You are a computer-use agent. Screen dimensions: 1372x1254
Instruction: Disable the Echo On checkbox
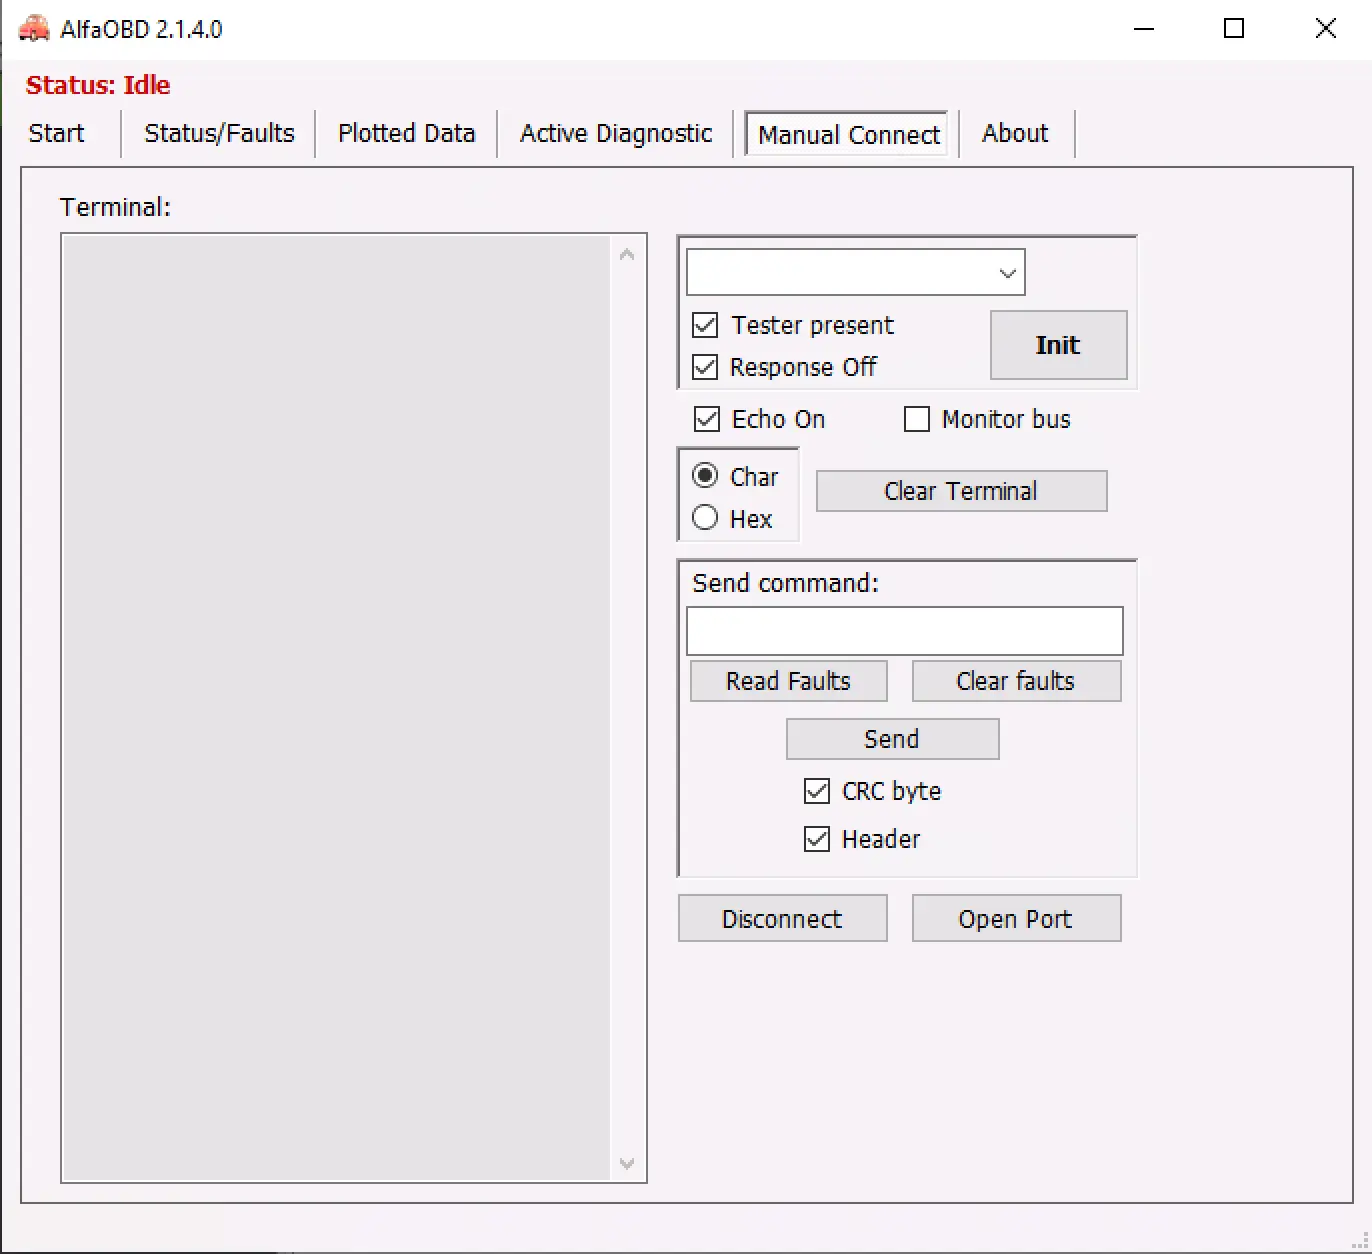[x=707, y=419]
